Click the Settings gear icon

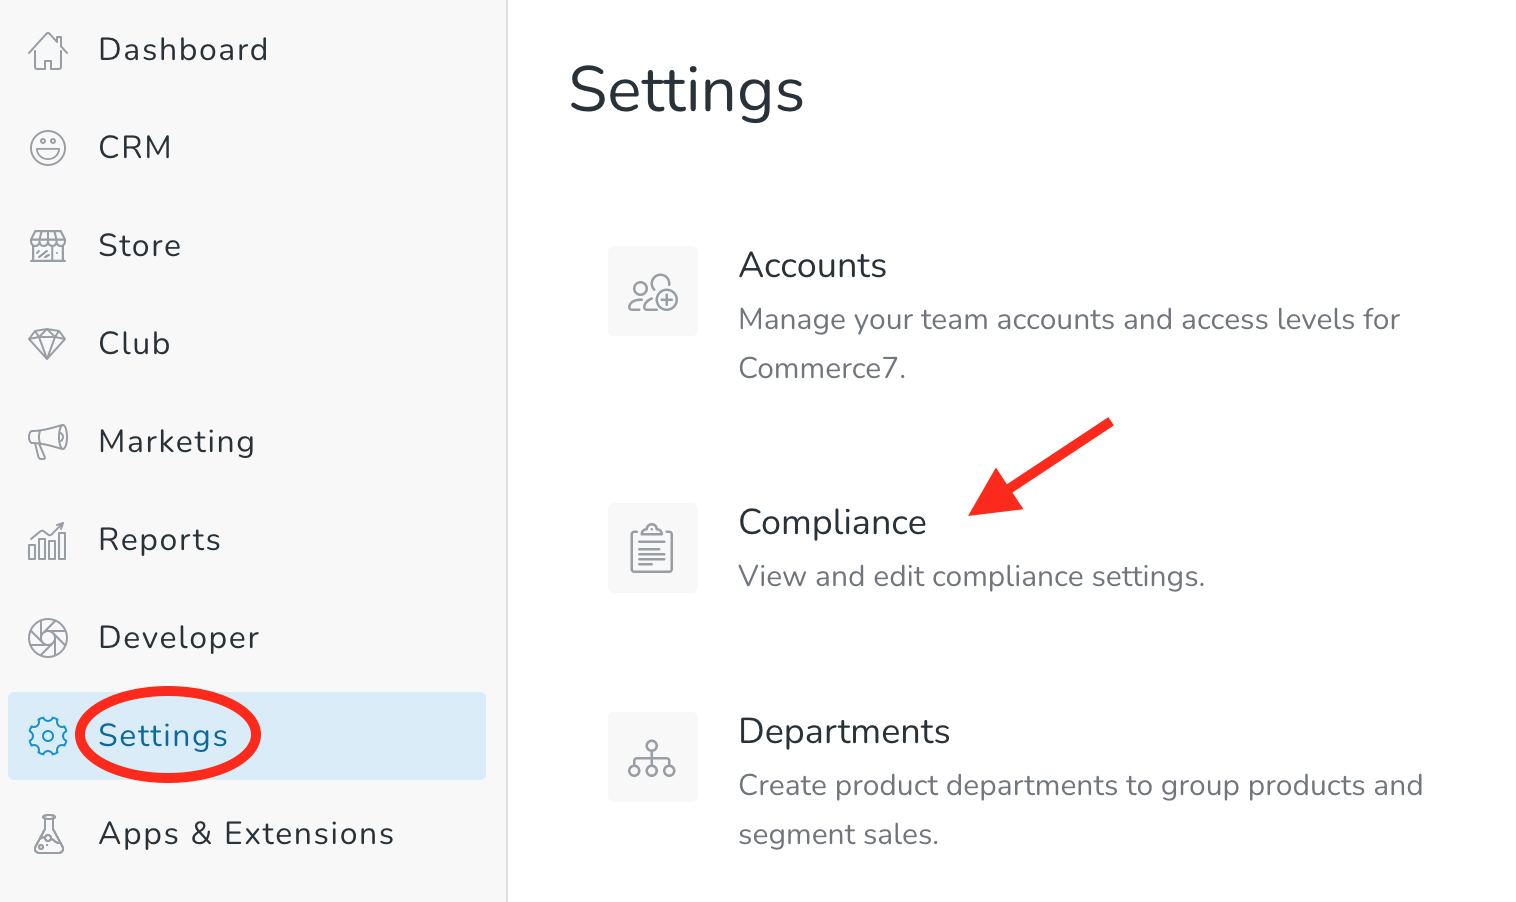point(47,736)
